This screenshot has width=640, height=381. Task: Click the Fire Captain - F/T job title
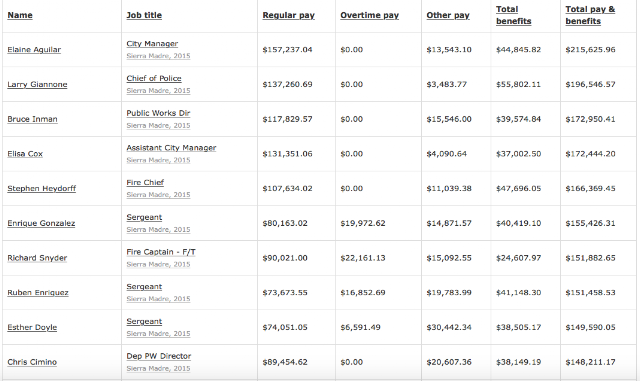coord(161,252)
